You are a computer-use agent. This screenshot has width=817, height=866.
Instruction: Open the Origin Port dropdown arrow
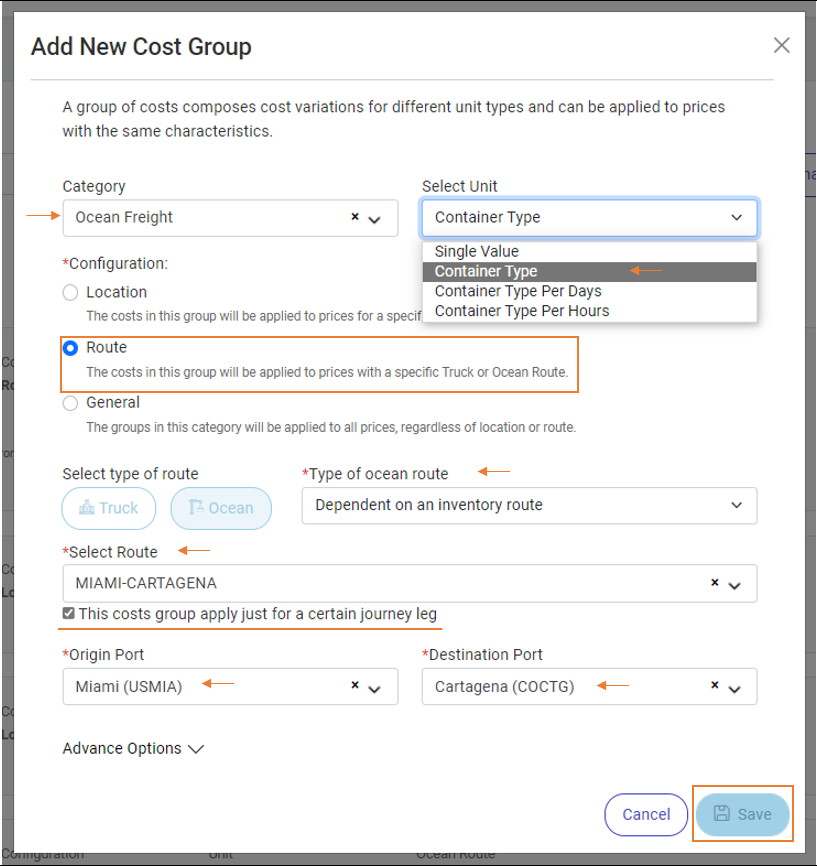coord(375,689)
